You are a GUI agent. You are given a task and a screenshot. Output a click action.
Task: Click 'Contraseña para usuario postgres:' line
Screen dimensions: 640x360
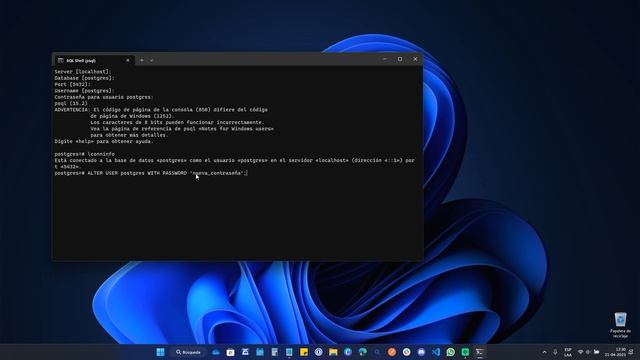tap(104, 97)
